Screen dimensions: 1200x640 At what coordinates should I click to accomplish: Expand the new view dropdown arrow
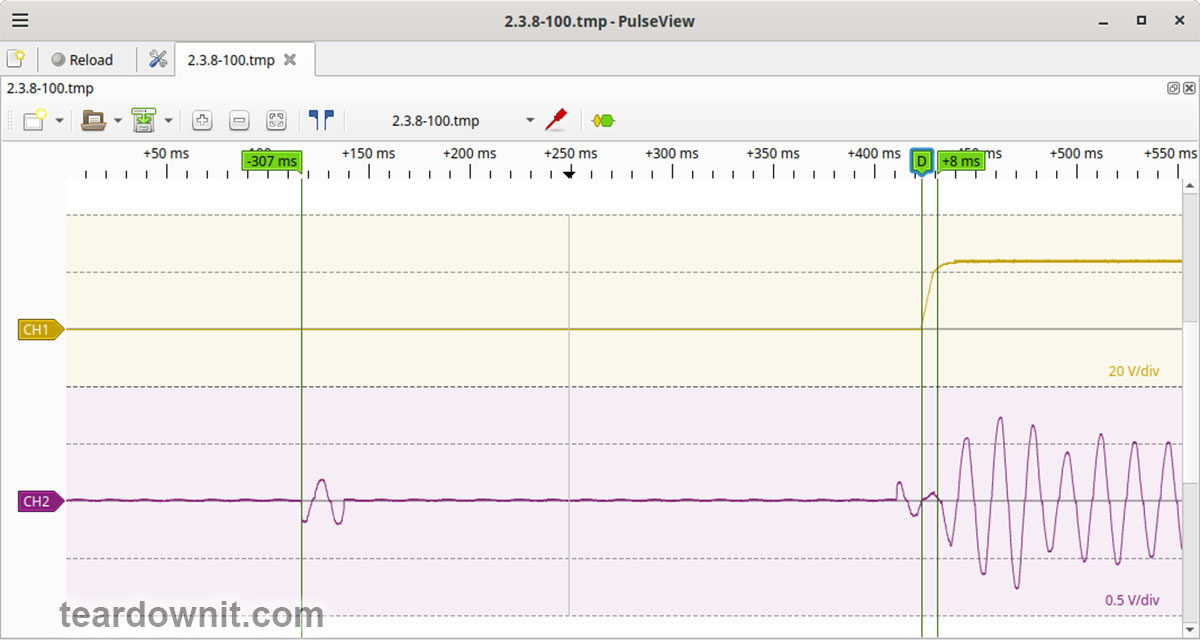pos(59,121)
